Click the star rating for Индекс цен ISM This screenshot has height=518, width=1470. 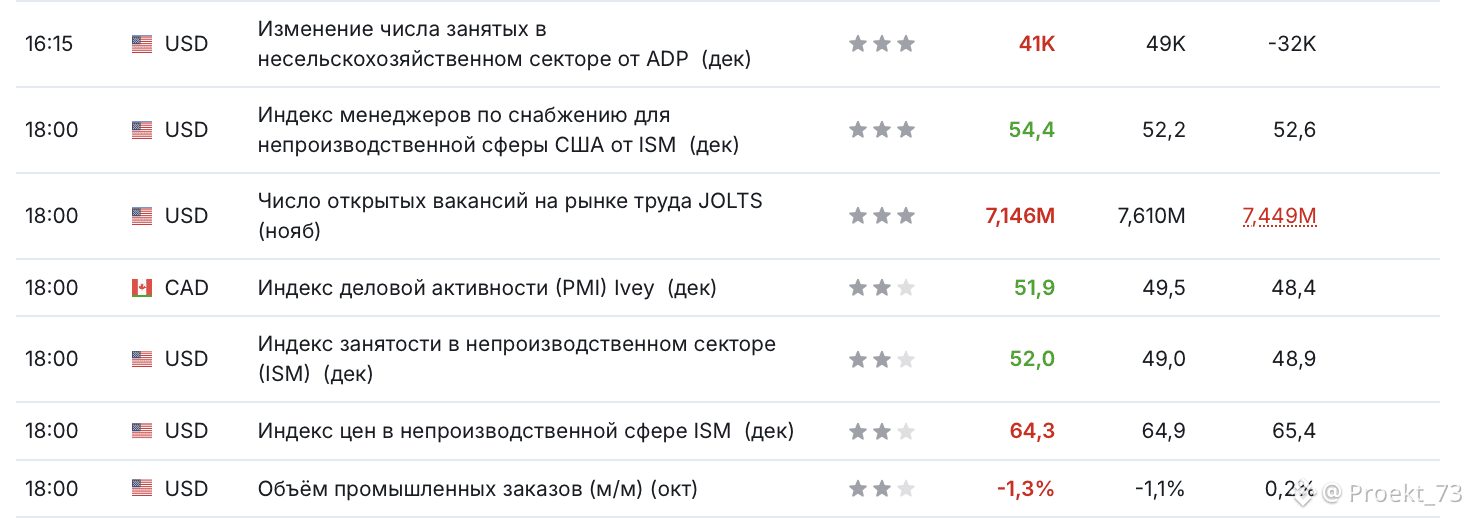point(881,431)
